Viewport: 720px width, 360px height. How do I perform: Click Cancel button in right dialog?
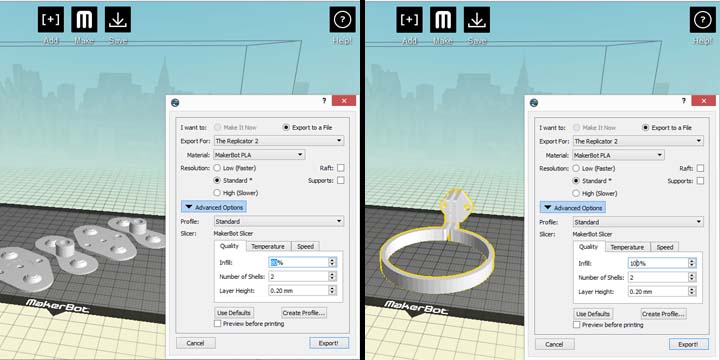tap(555, 344)
